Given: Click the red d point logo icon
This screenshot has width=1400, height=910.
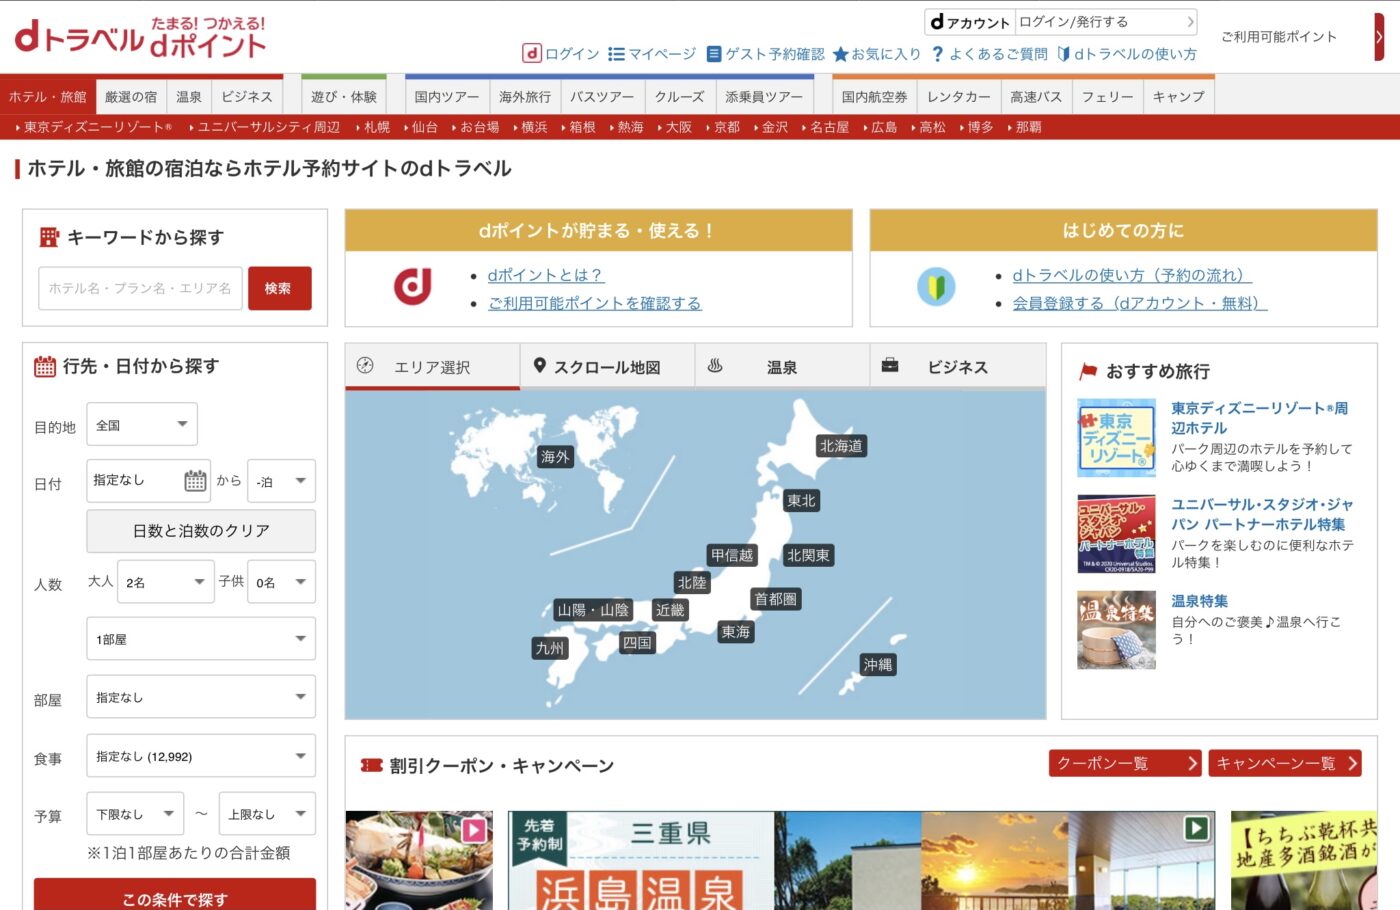Looking at the screenshot, I should [412, 286].
